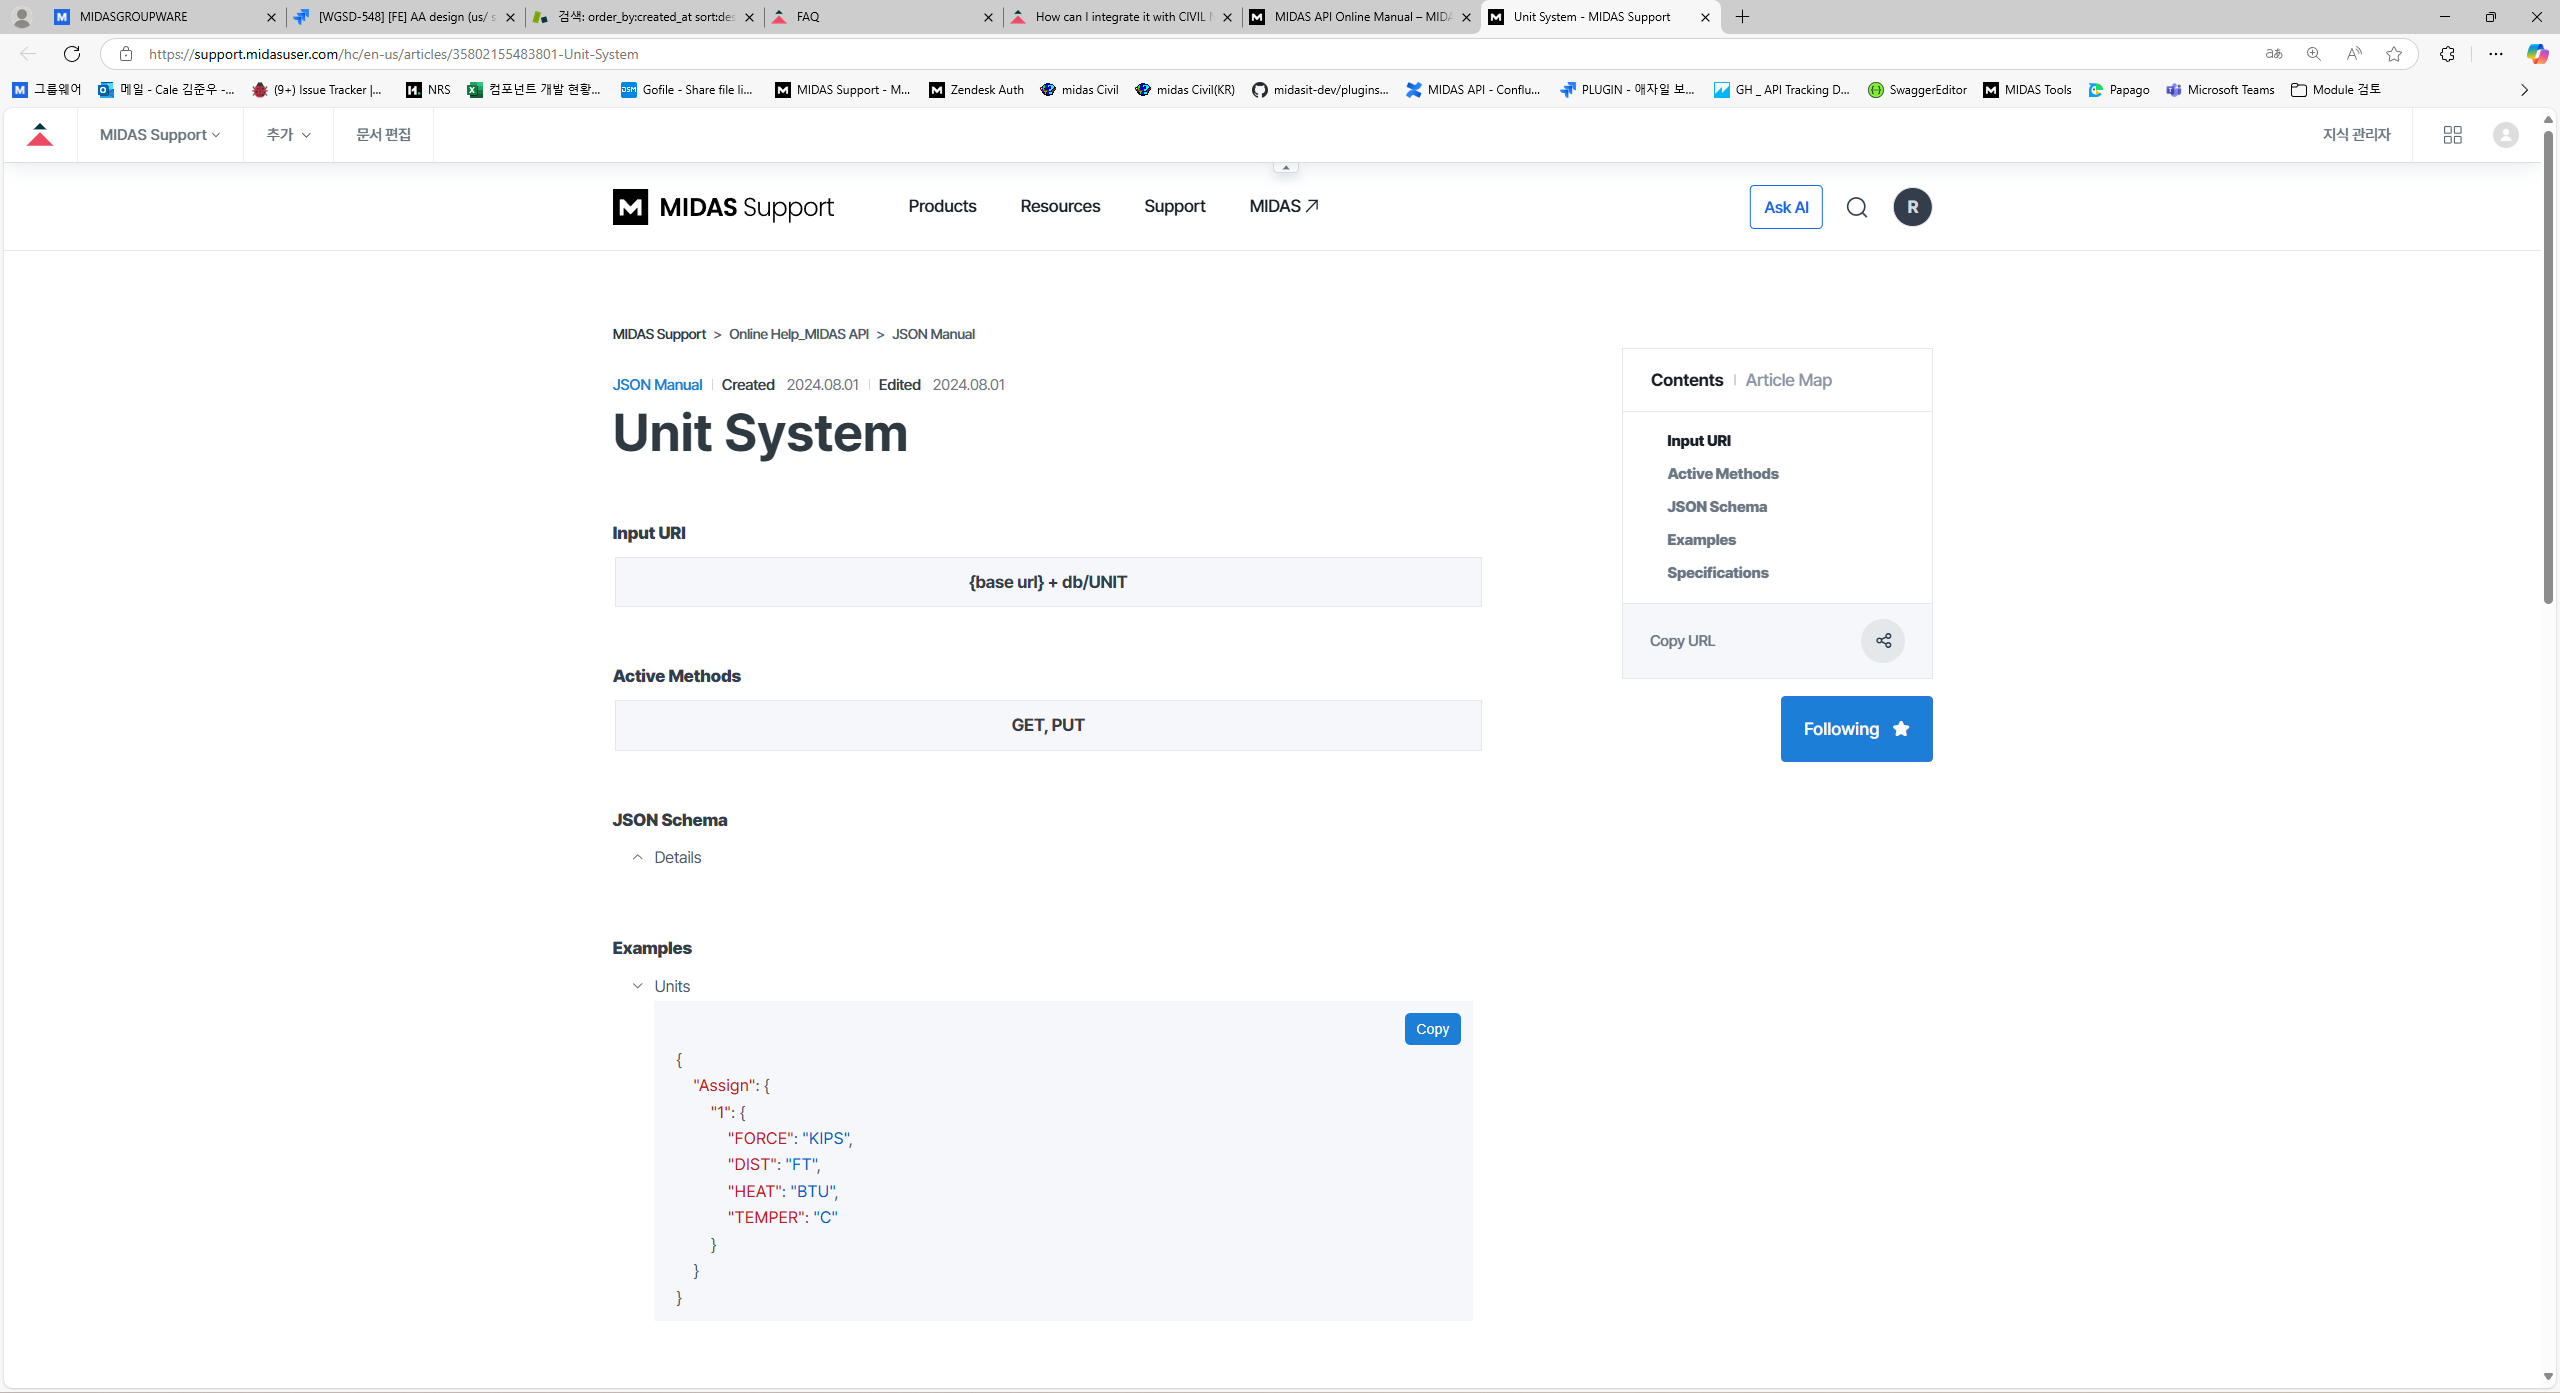Jump to JSON Schema in contents
This screenshot has width=2560, height=1393.
pos(1716,507)
